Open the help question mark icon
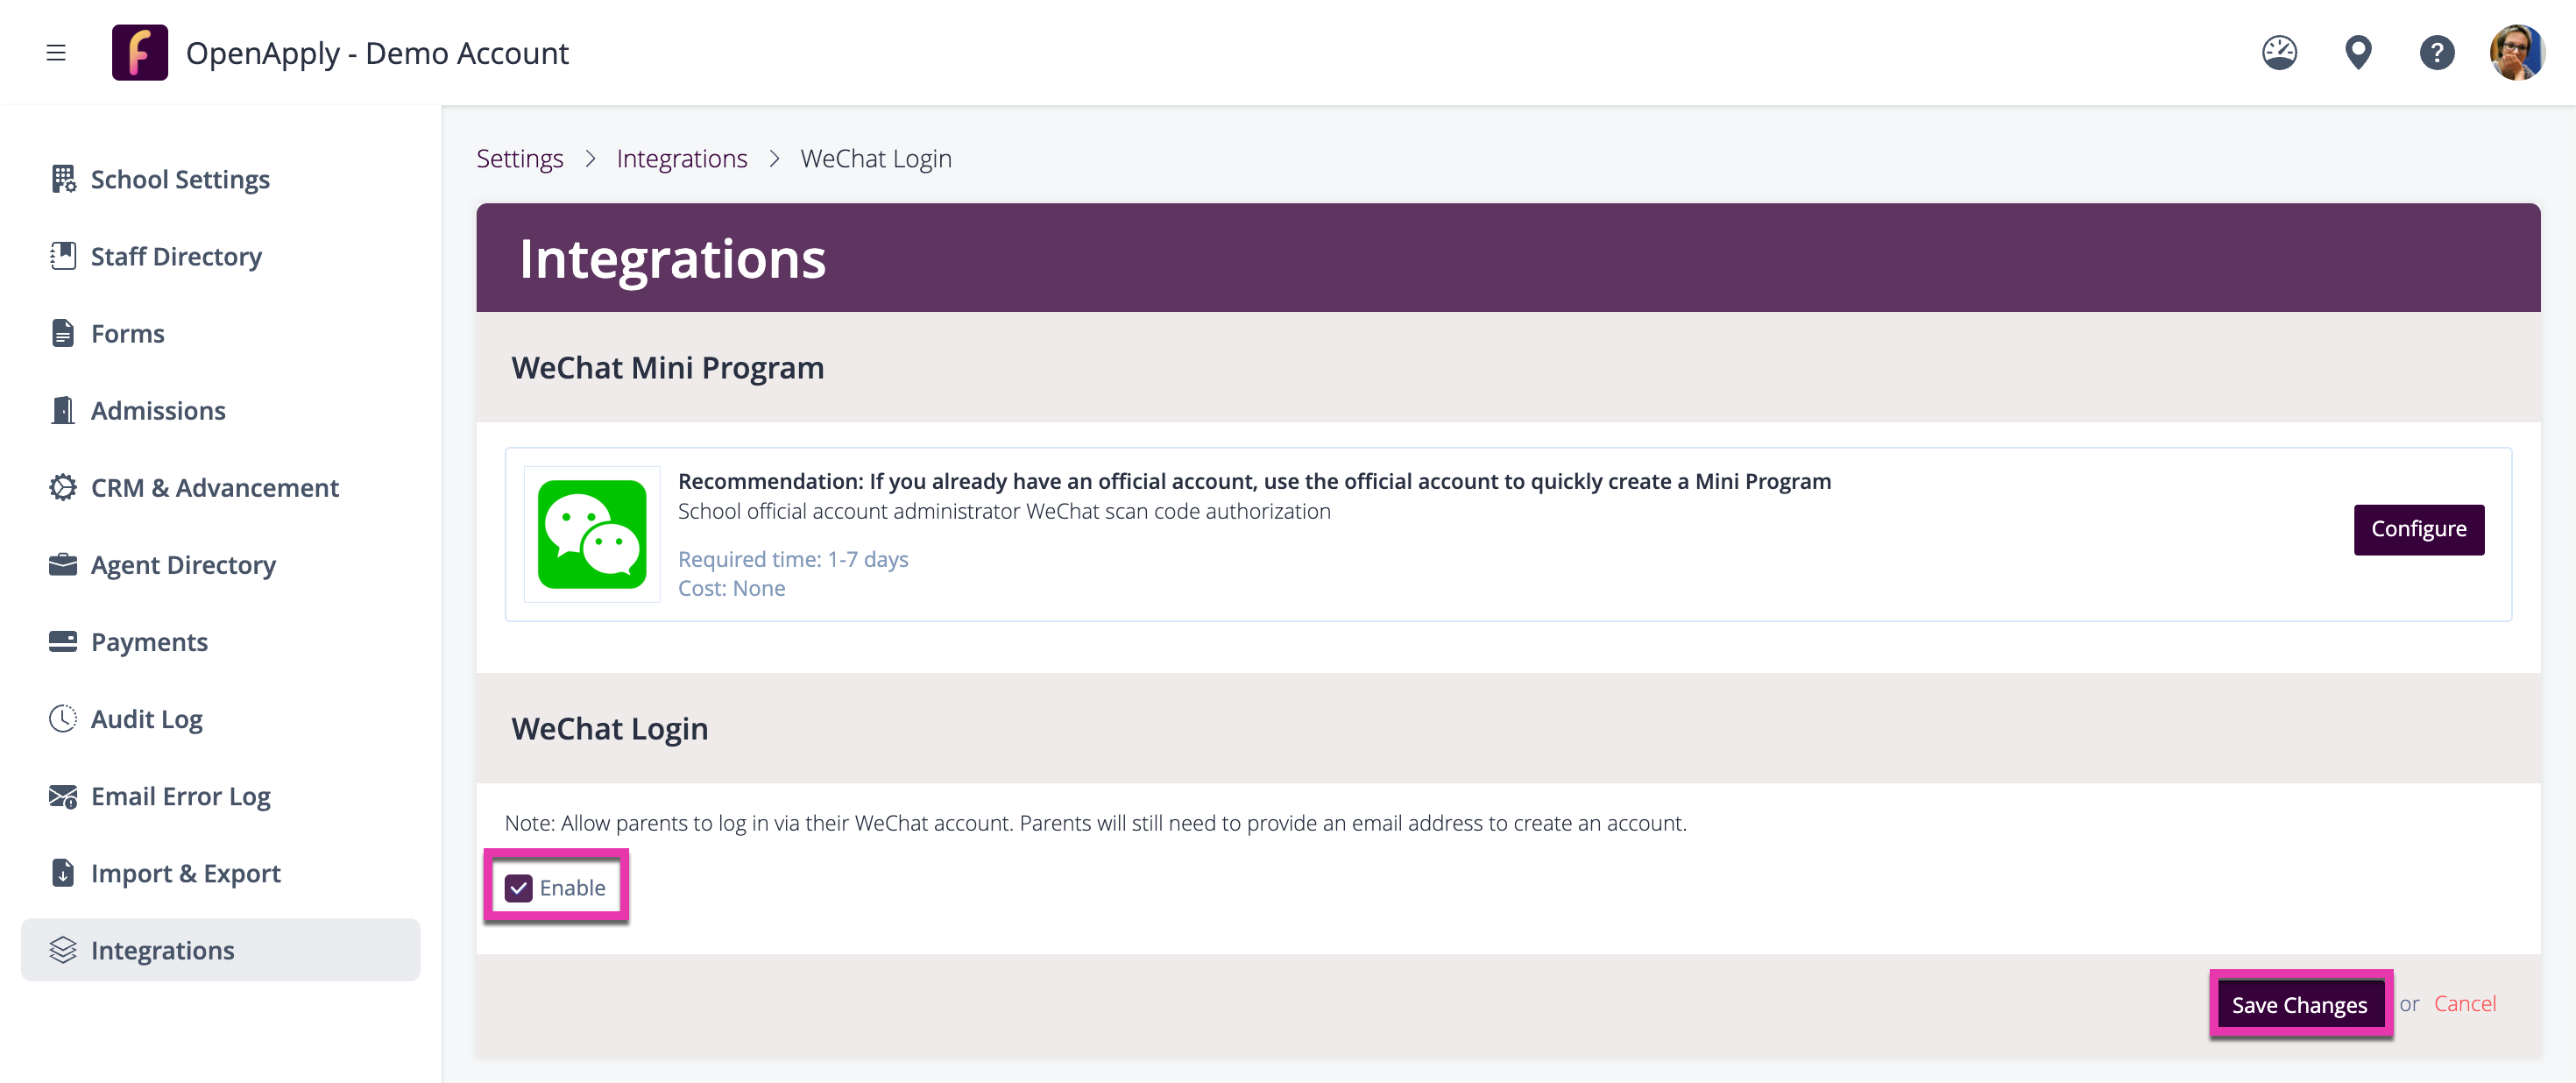The image size is (2576, 1083). (2436, 53)
